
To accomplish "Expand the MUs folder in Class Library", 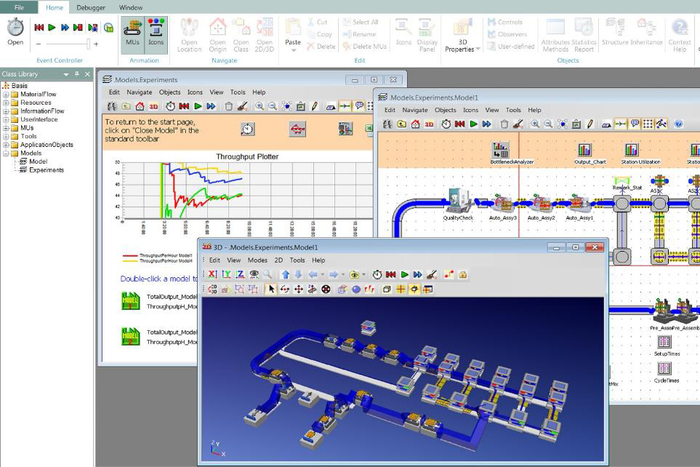I will 6,128.
